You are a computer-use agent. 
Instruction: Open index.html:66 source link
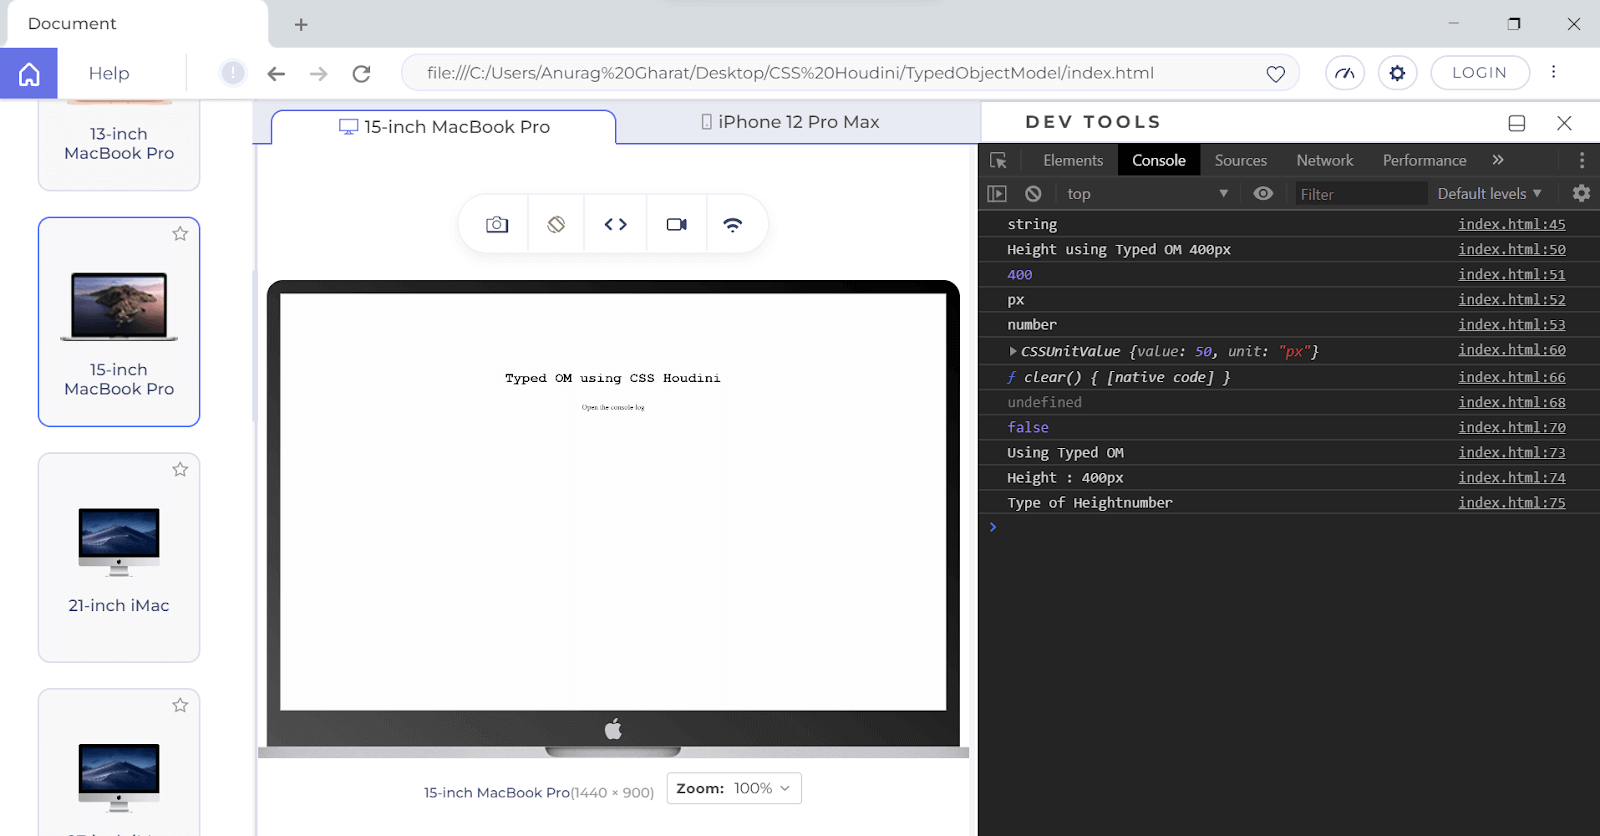tap(1511, 377)
